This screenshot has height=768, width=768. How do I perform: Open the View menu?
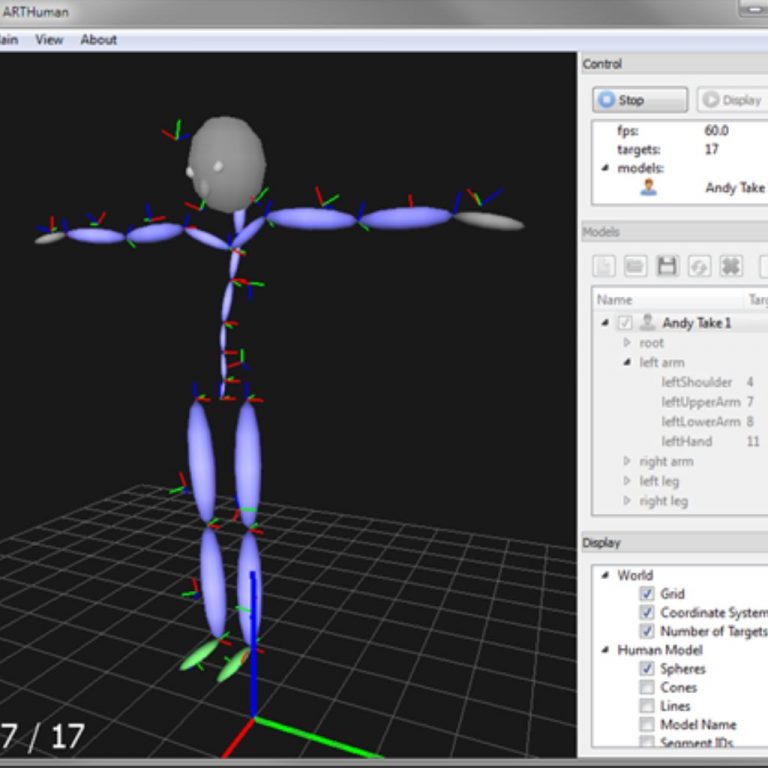click(49, 40)
